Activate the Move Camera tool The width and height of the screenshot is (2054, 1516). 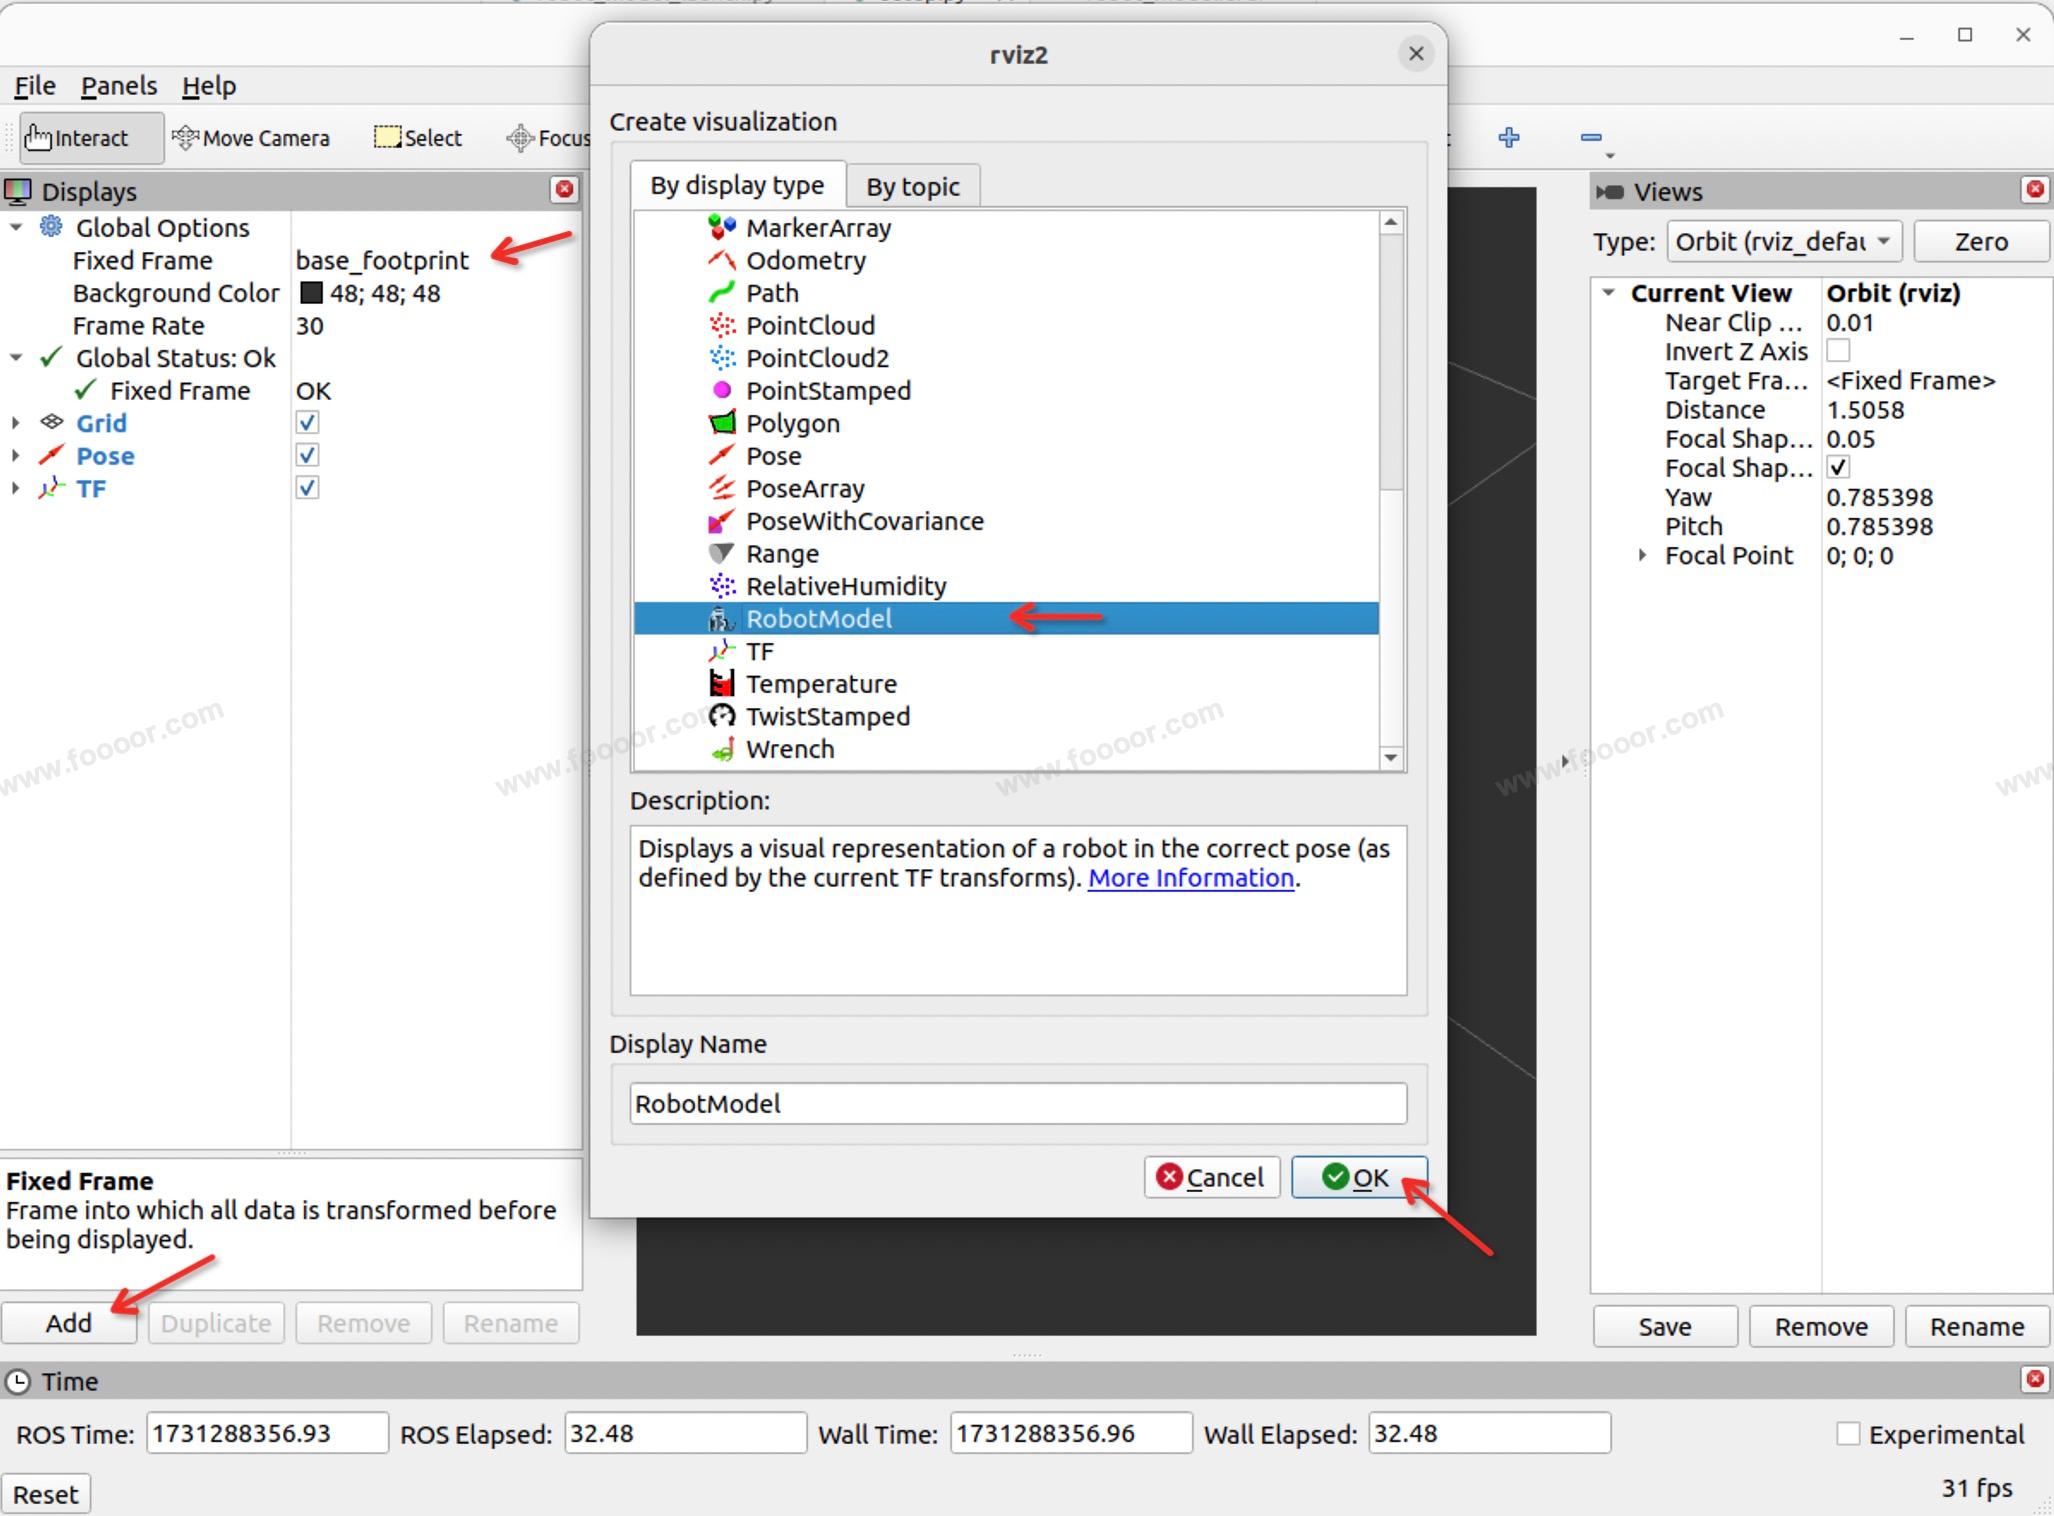click(251, 138)
